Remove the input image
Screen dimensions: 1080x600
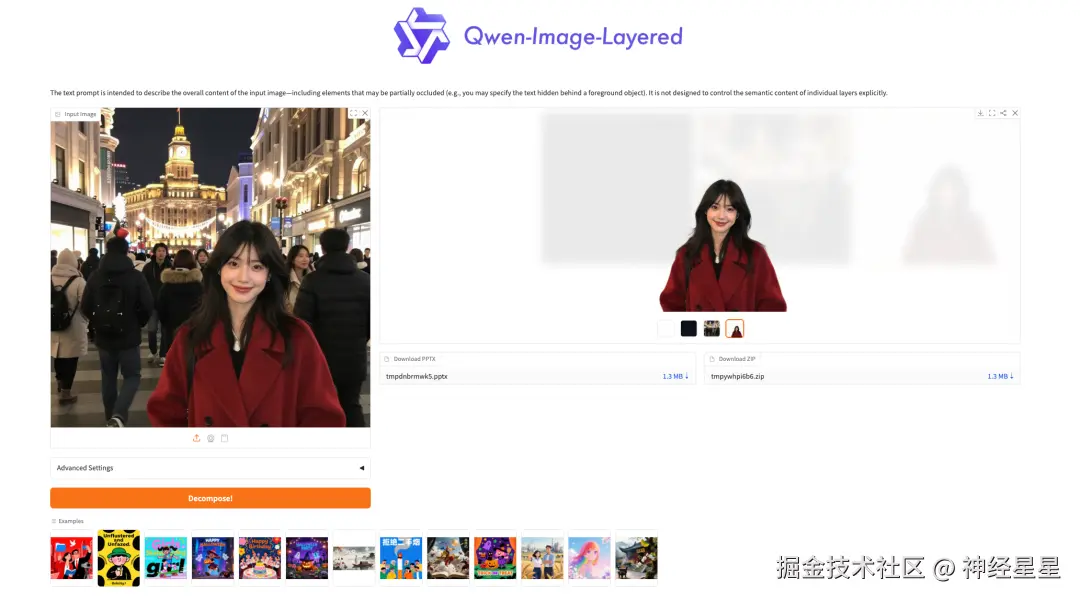[365, 113]
